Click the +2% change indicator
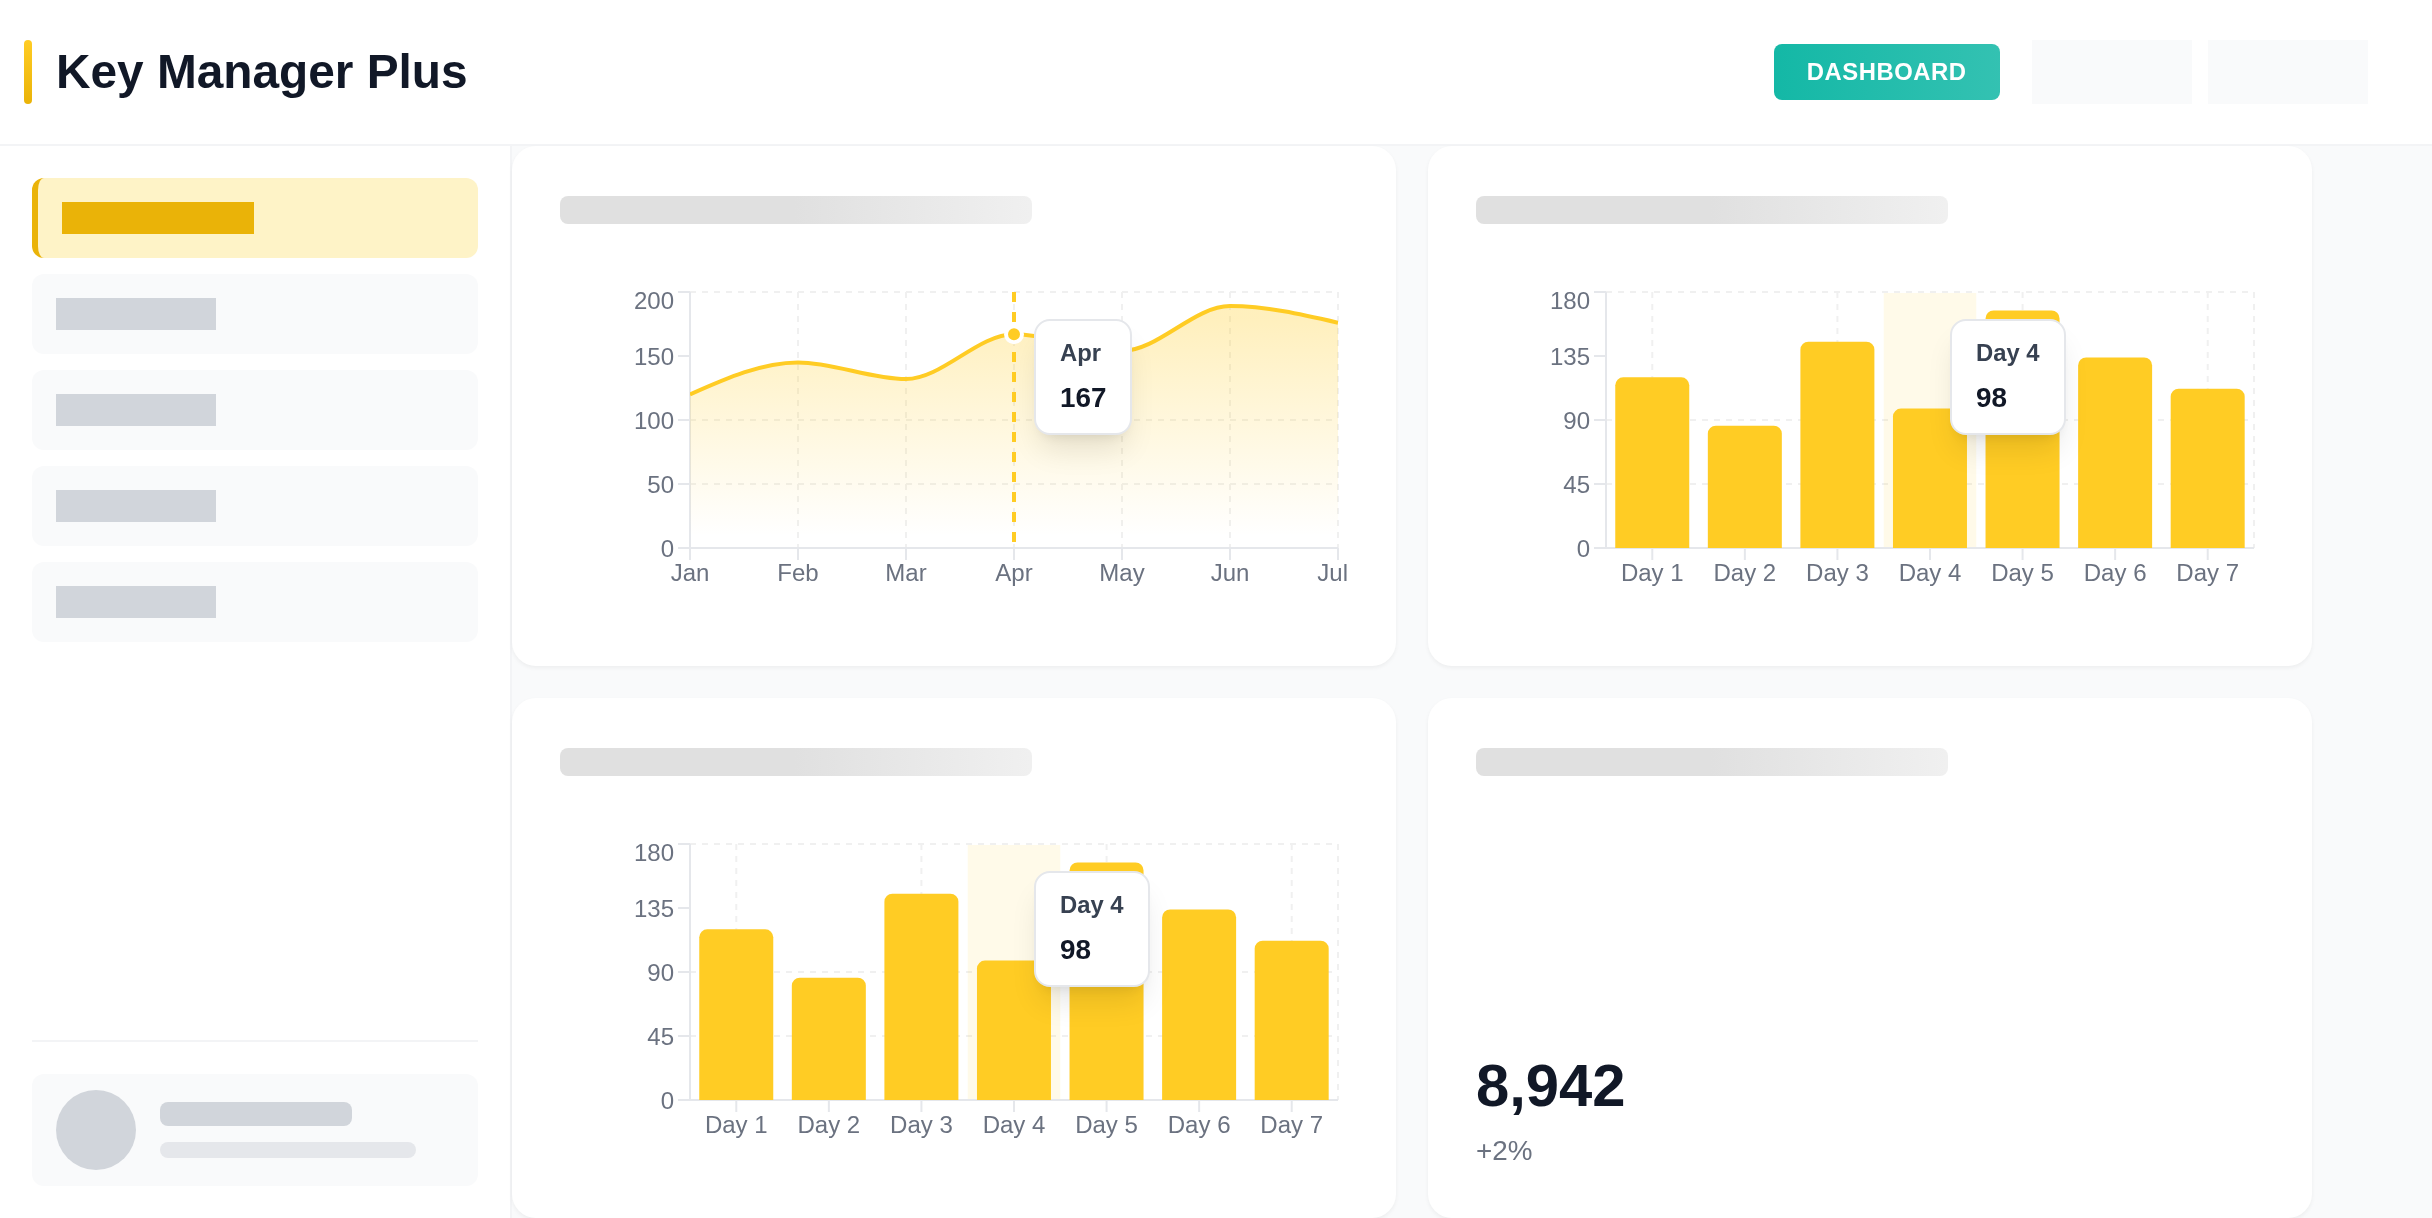 pyautogui.click(x=1504, y=1151)
